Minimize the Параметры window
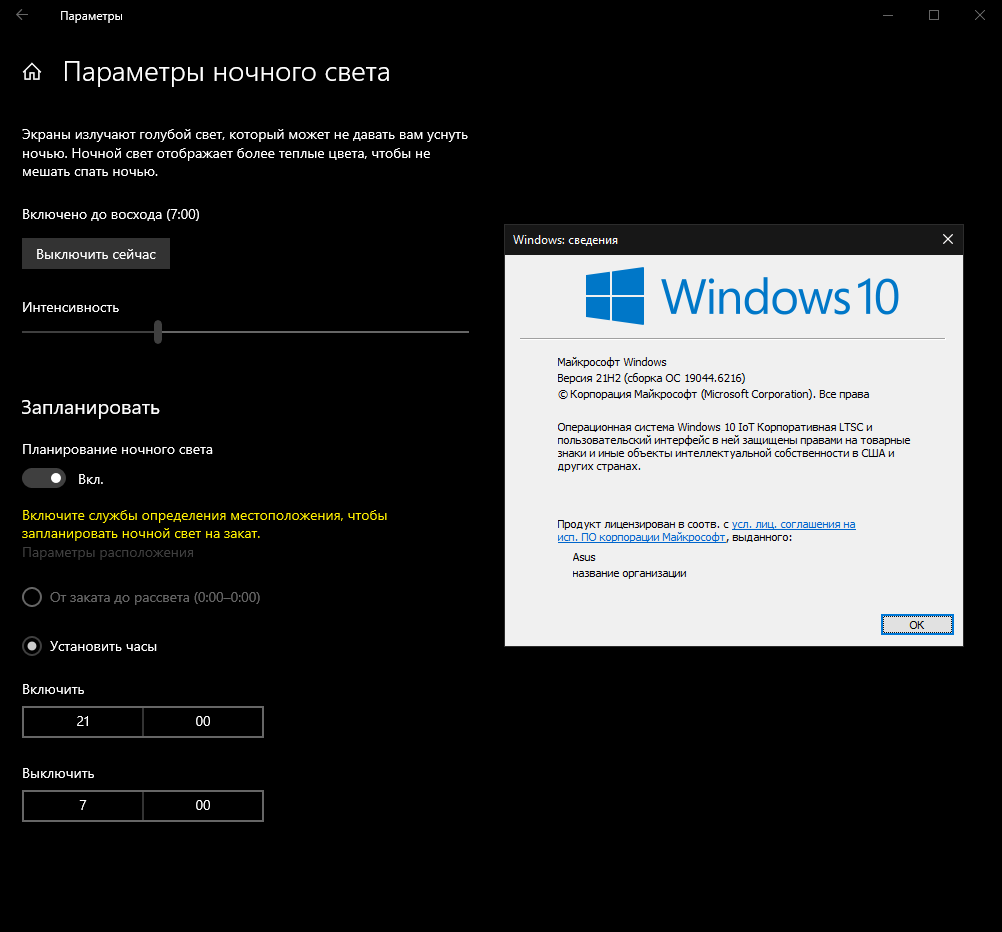The height and width of the screenshot is (932, 1002). click(888, 15)
